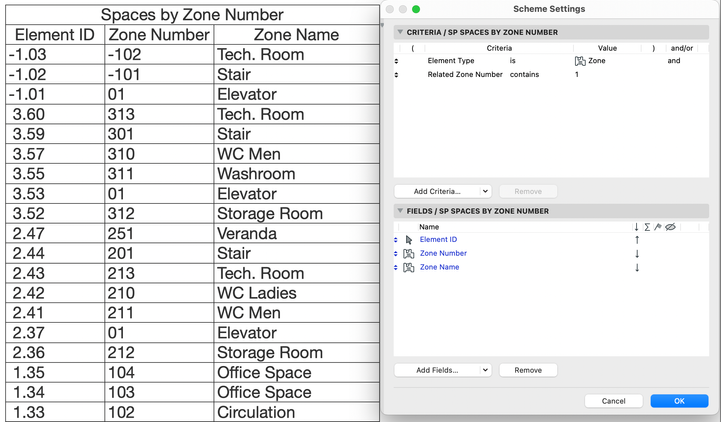Click the zone number cell -101
Screen dimensions: 721x422
pos(159,74)
